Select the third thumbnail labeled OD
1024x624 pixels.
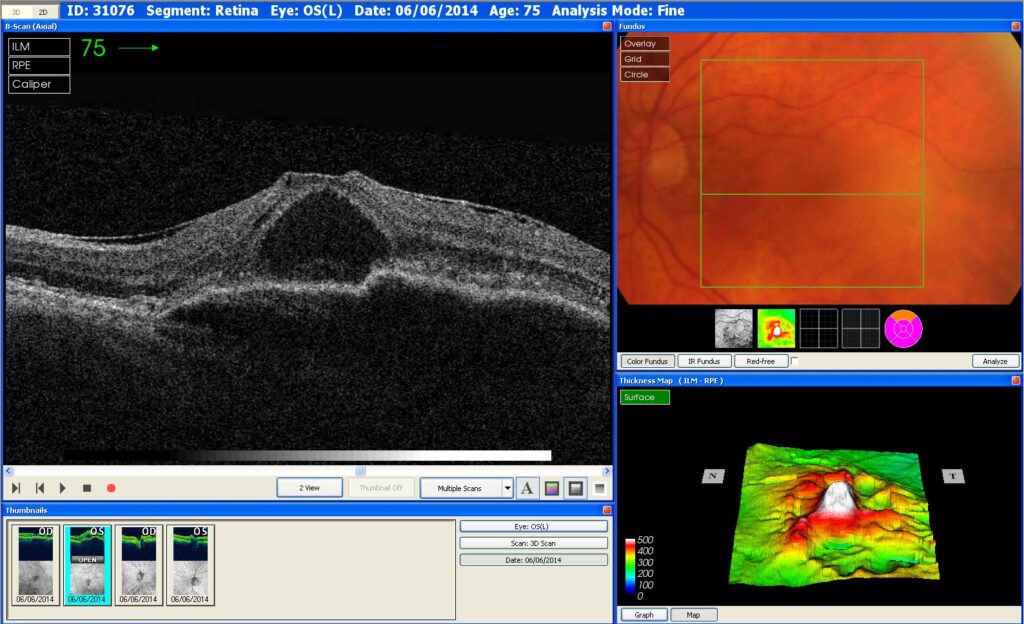[x=138, y=565]
